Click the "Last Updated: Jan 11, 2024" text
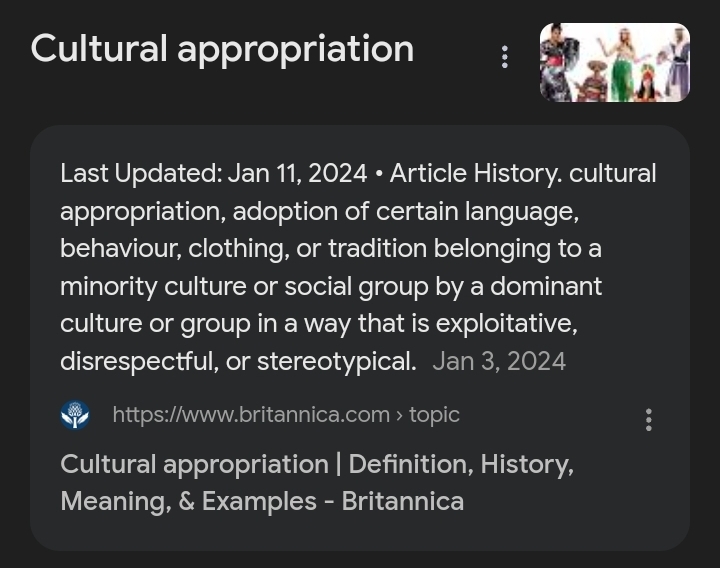 click(x=213, y=174)
